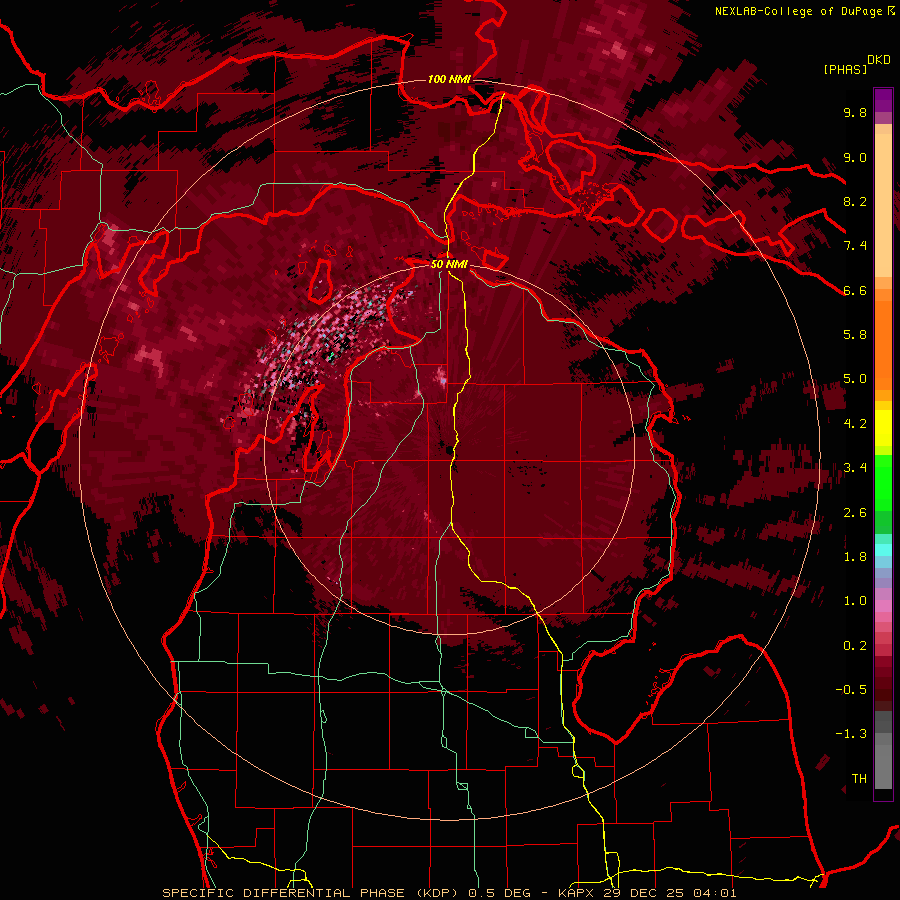Click the 5.0 legend value
The image size is (900, 900).
[855, 379]
